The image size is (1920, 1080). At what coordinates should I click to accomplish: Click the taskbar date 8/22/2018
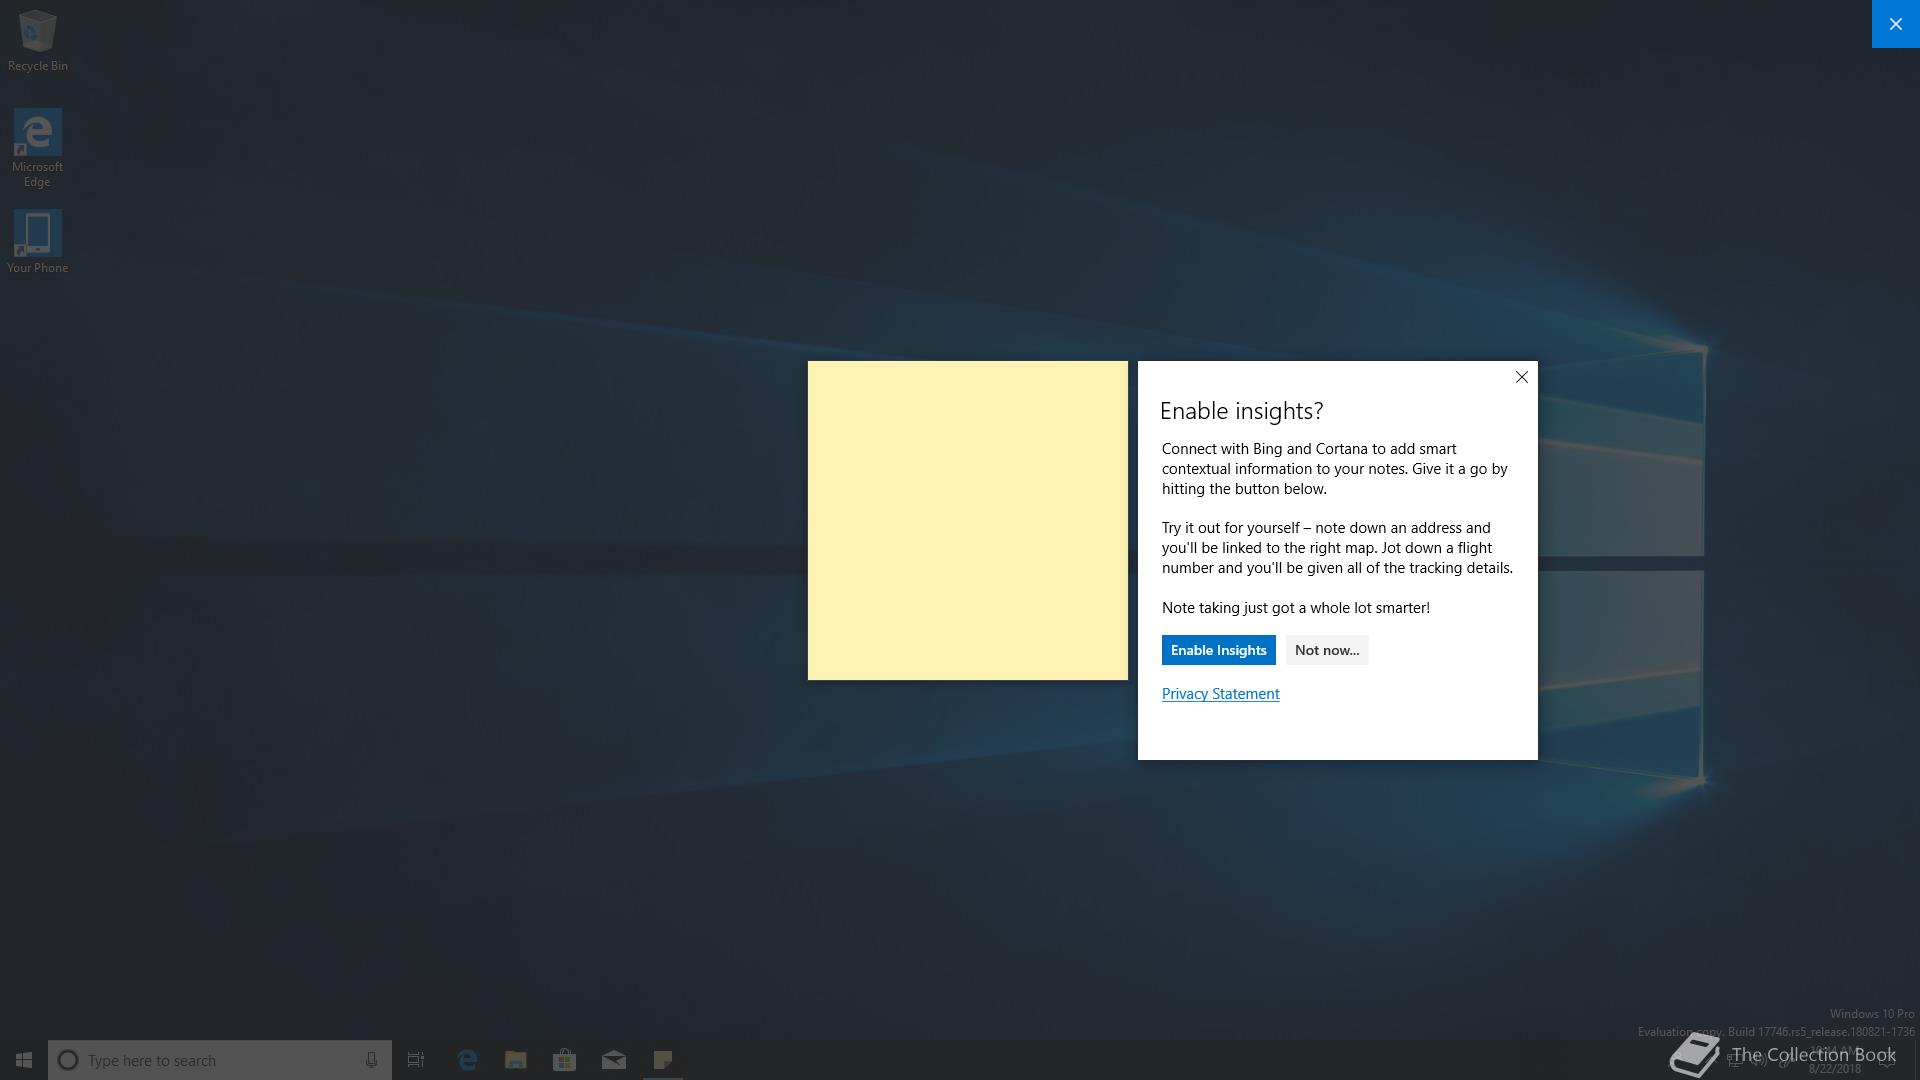point(1834,1069)
